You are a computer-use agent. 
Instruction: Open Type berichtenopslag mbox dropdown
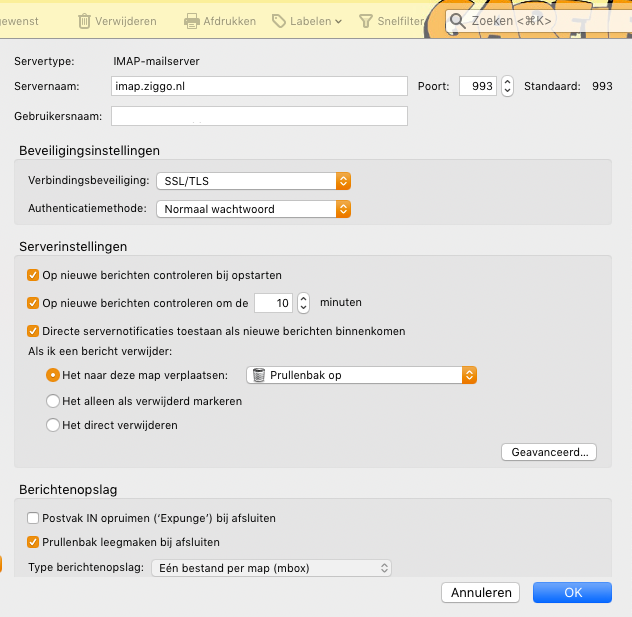(x=271, y=568)
